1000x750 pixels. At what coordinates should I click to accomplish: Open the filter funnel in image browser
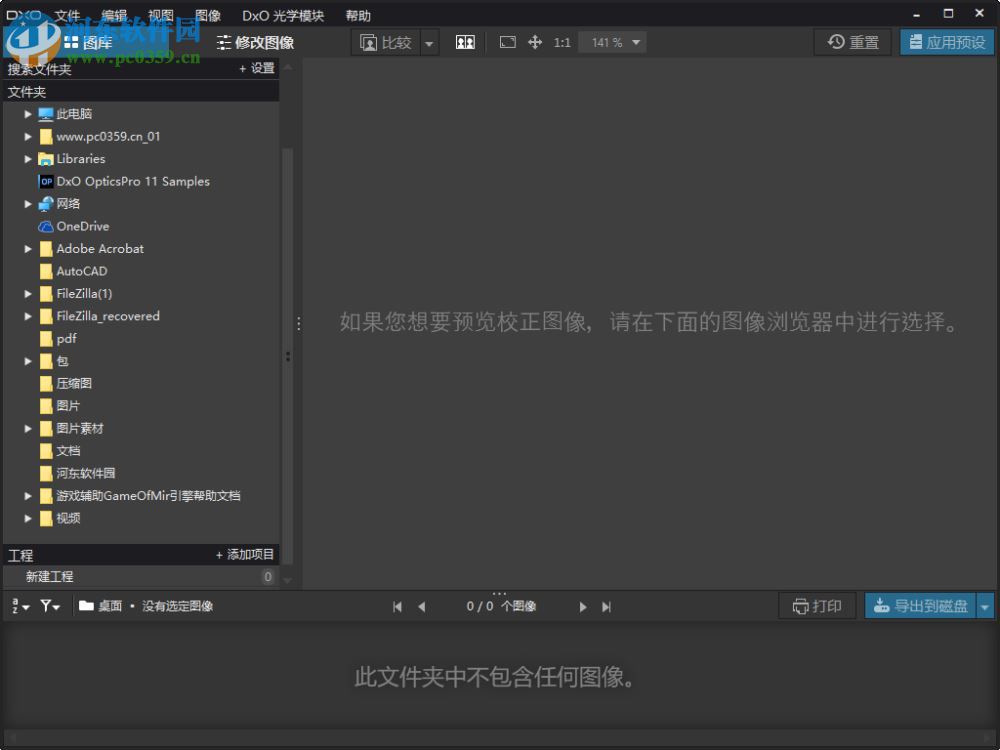[49, 606]
